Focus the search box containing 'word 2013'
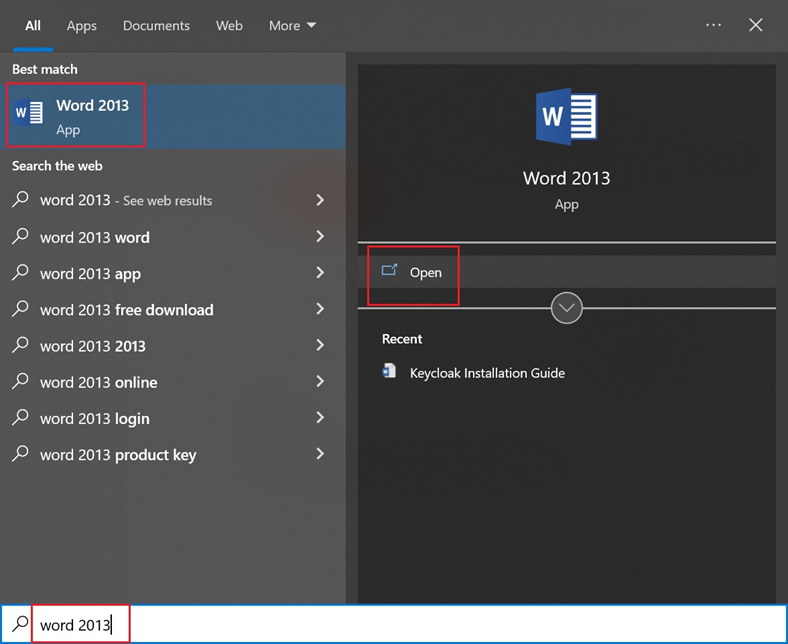This screenshot has height=644, width=788. pyautogui.click(x=394, y=624)
